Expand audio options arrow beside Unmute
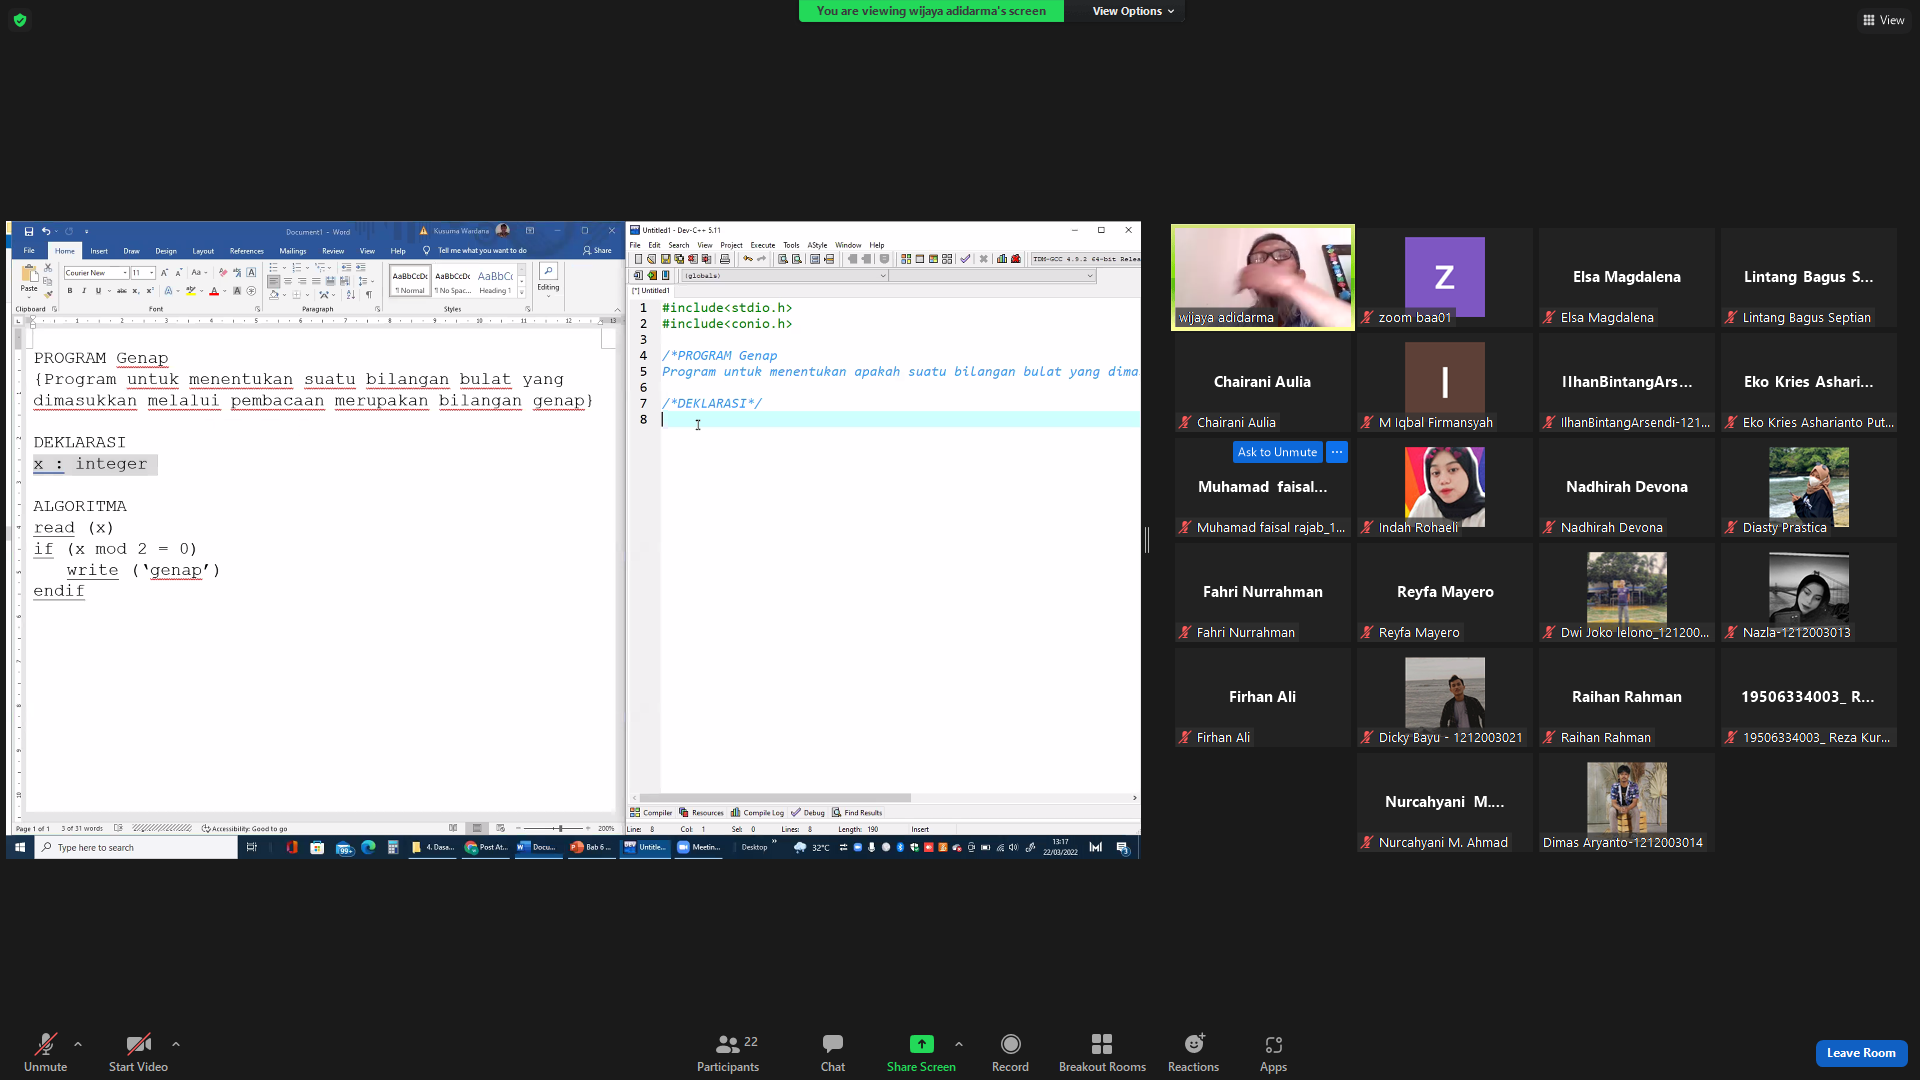Screen dimensions: 1920x1080 [x=78, y=1044]
